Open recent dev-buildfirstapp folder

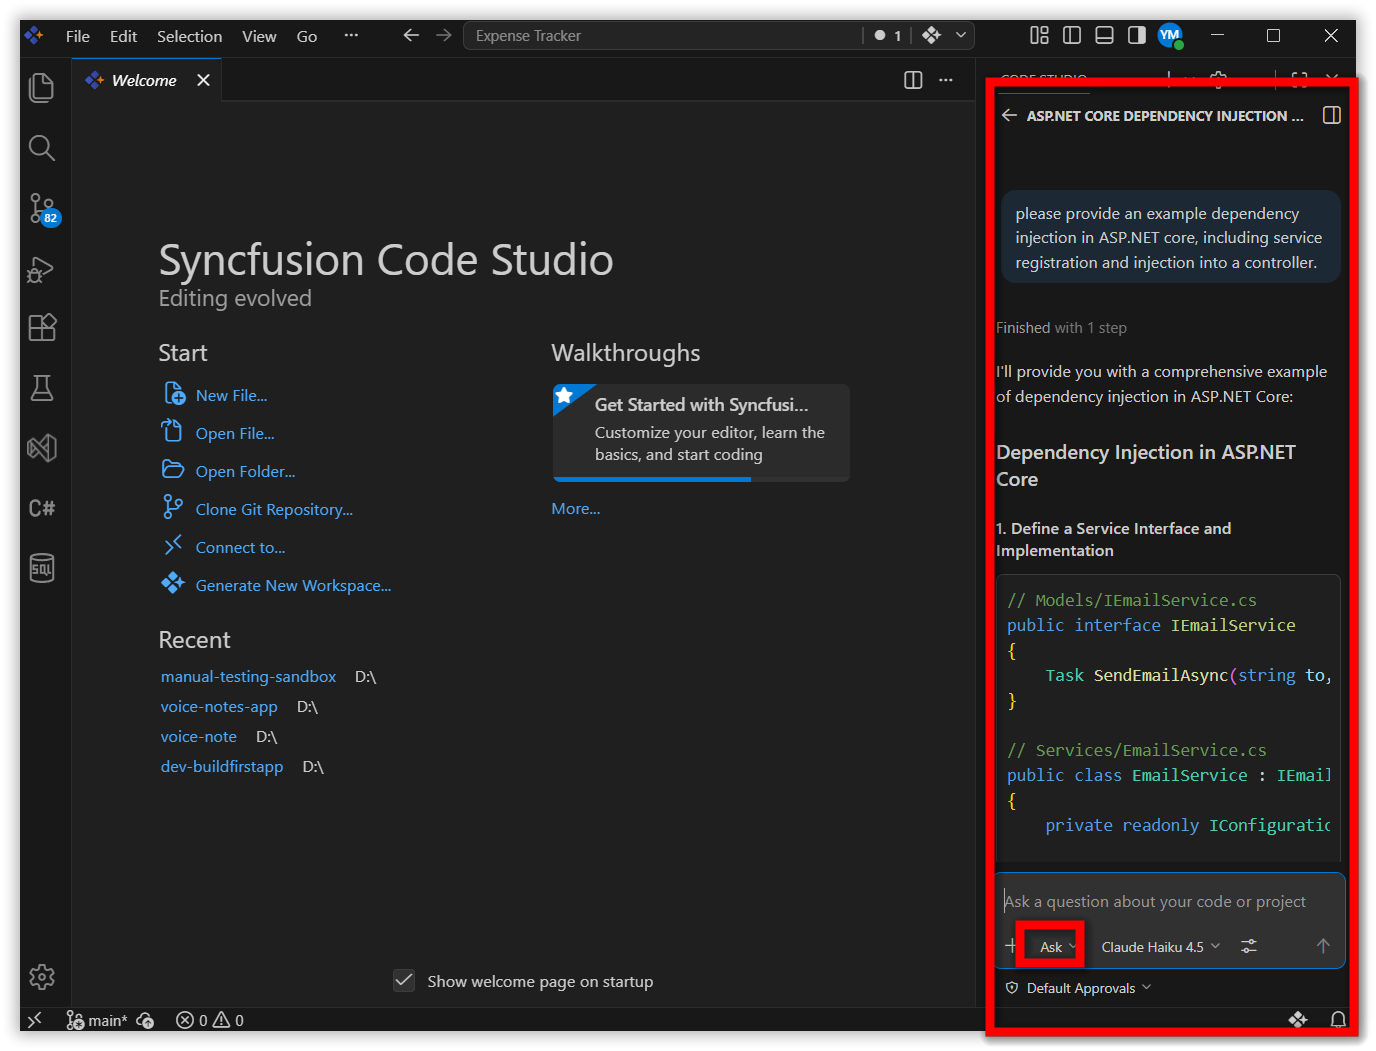point(222,767)
